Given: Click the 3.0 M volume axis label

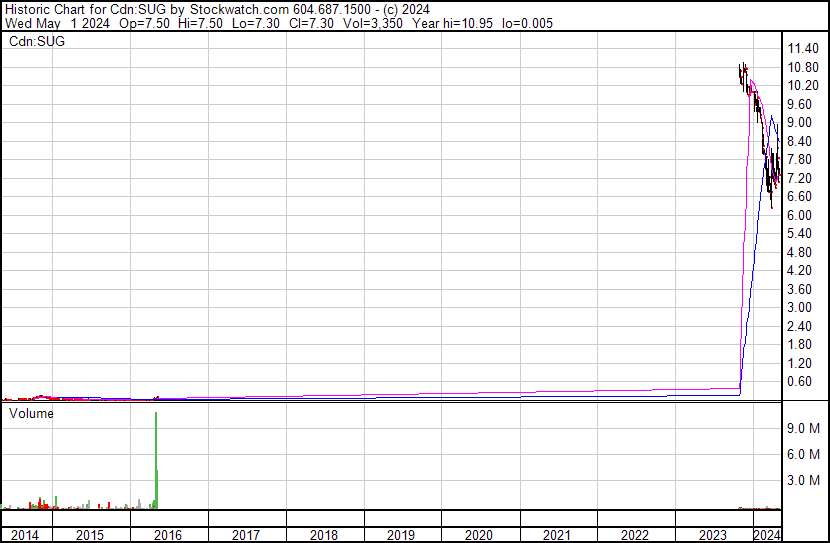Looking at the screenshot, I should coord(804,481).
